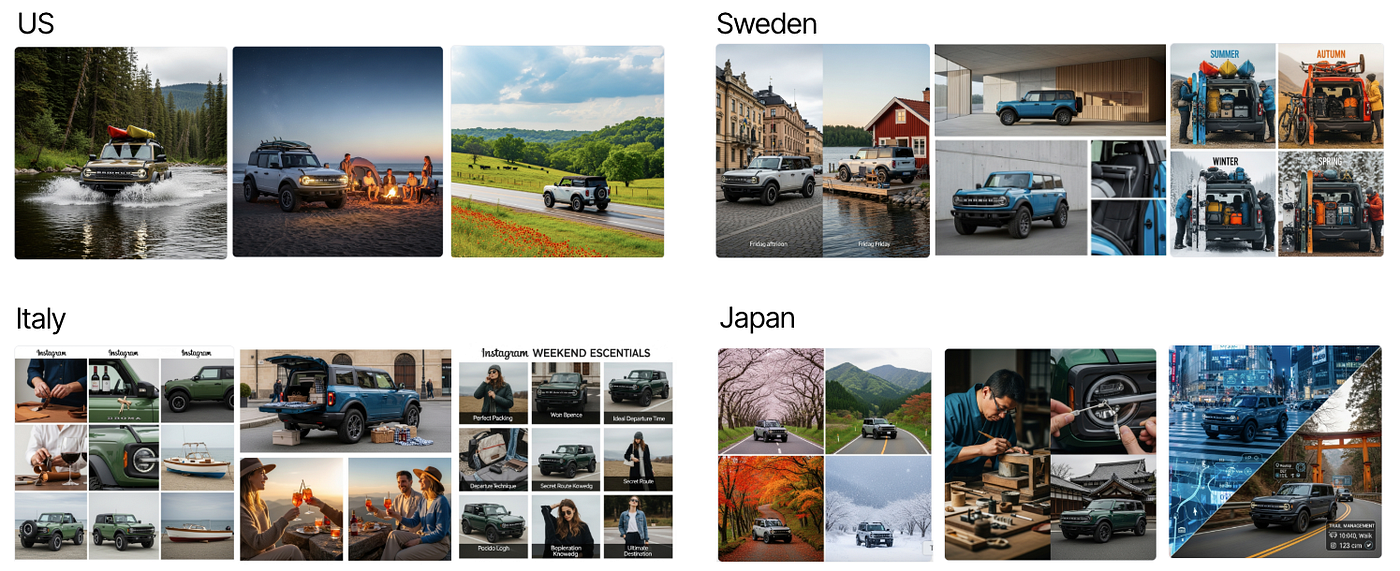Click the "WEEKEND ESCENTIALS" title
This screenshot has height=571, width=1400.
(591, 353)
